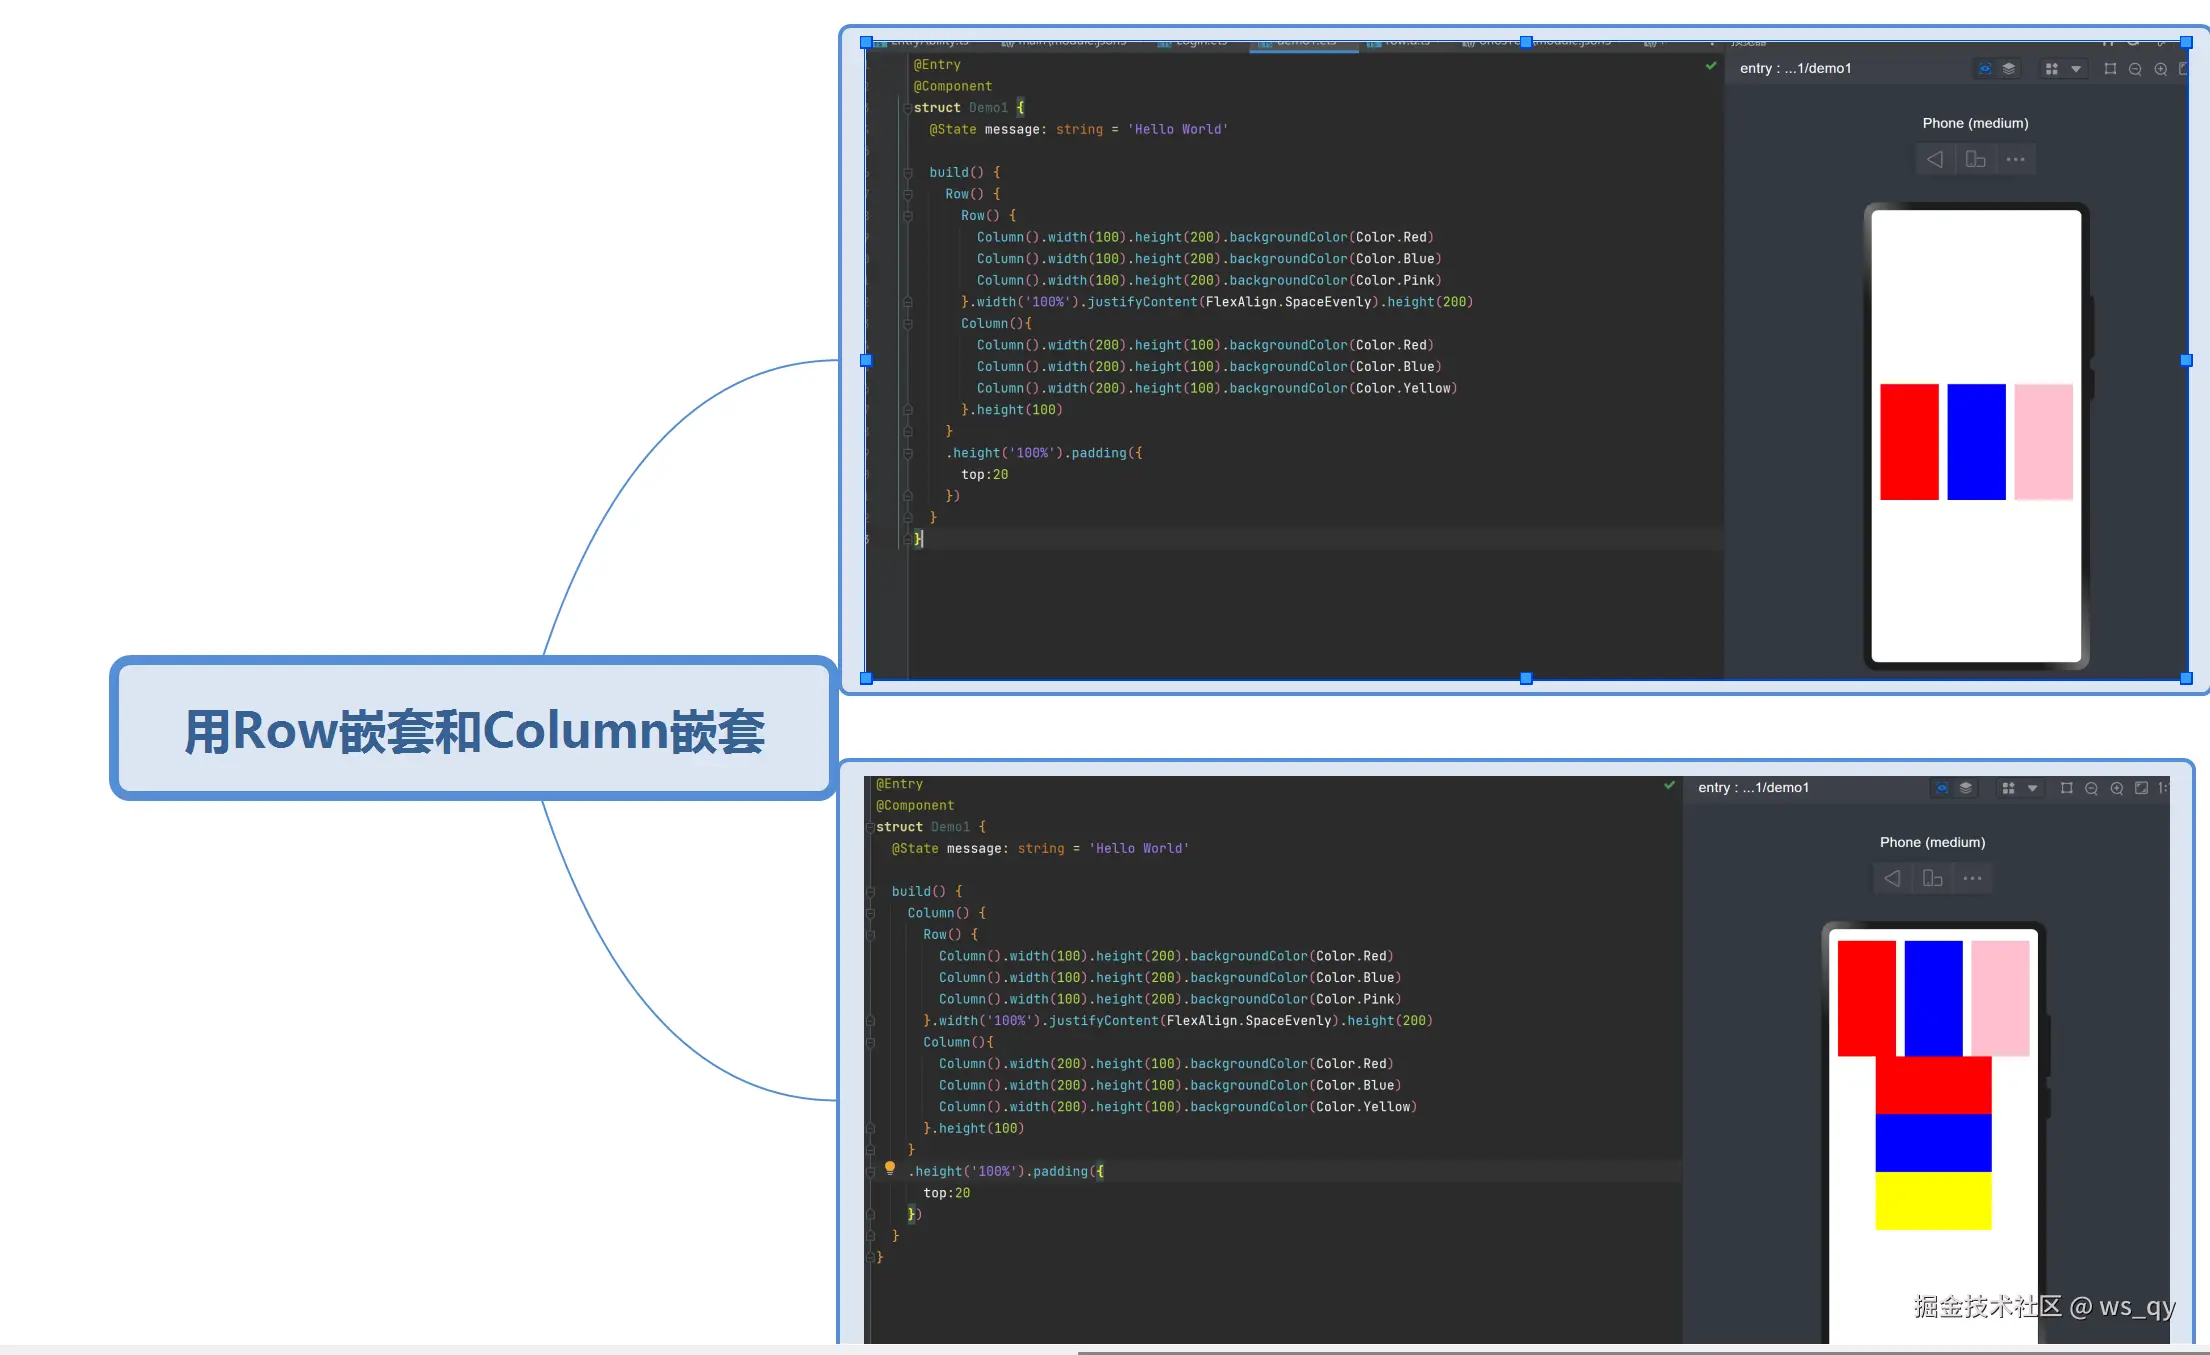Image resolution: width=2210 pixels, height=1355 pixels.
Task: Zoom in on the lower previewer
Action: pyautogui.click(x=2117, y=788)
